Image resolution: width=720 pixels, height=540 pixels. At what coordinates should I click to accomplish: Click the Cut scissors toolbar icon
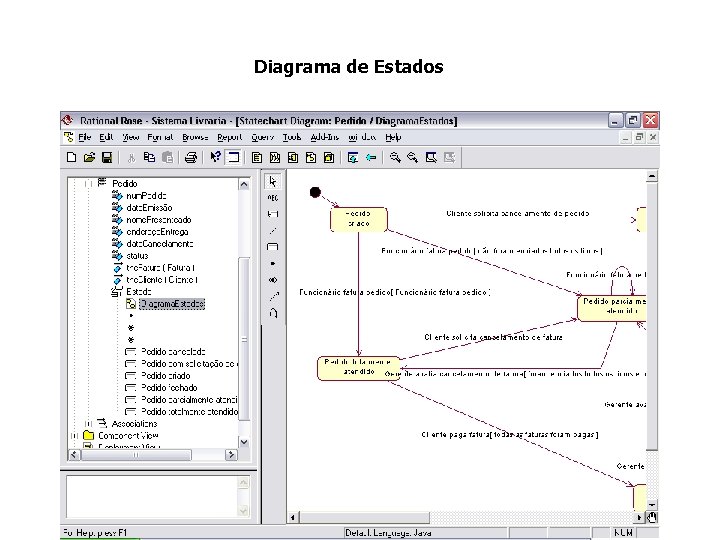131,158
